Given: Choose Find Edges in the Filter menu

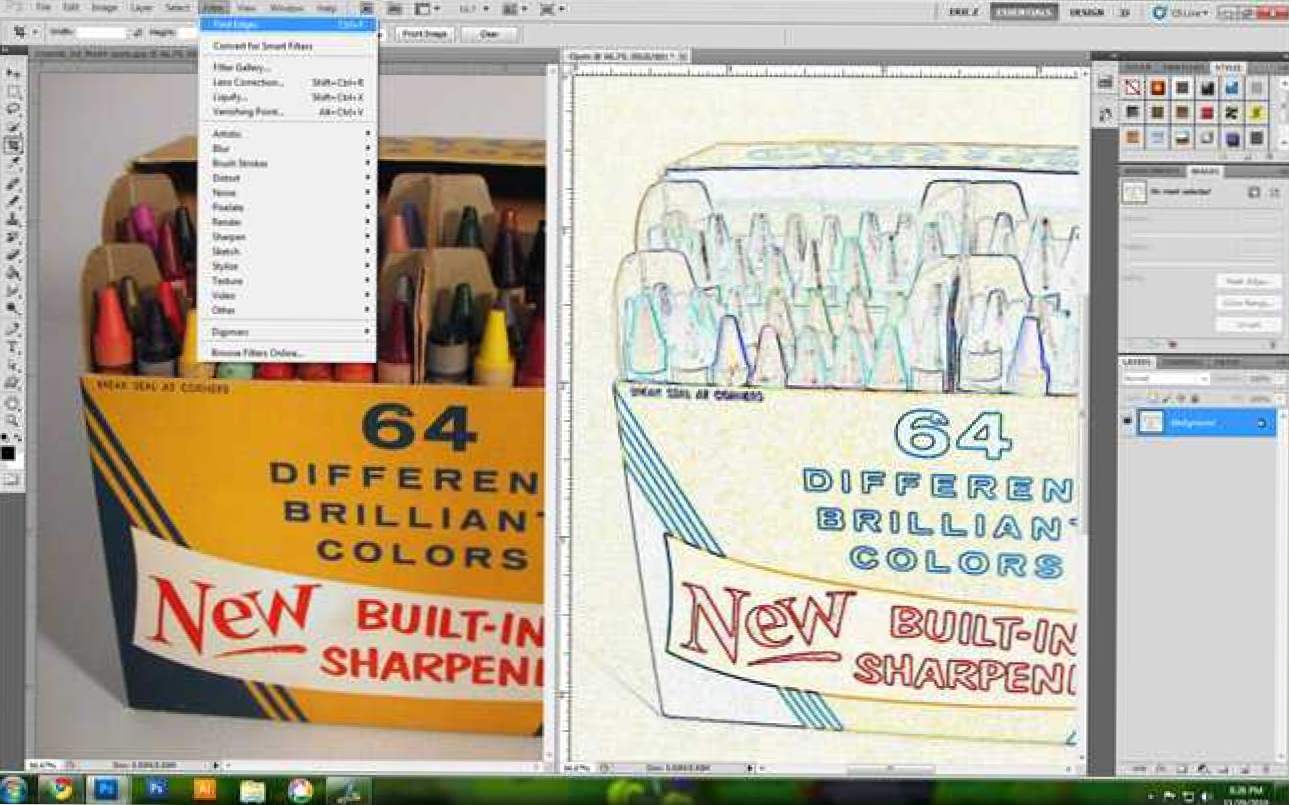Looking at the screenshot, I should coord(288,24).
